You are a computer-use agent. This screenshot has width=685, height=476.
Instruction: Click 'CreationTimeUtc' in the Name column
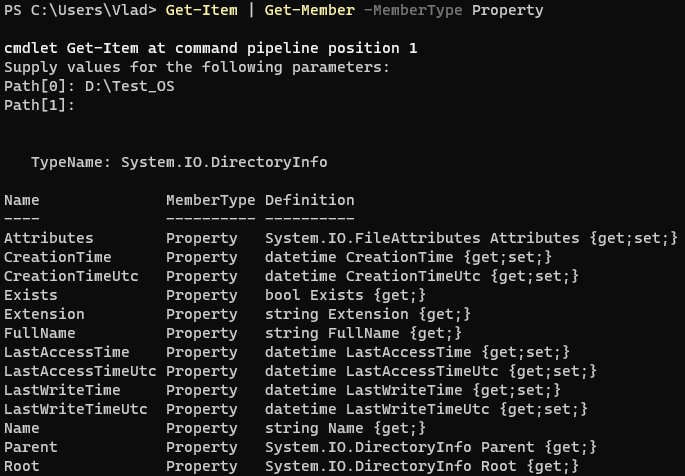tap(71, 276)
